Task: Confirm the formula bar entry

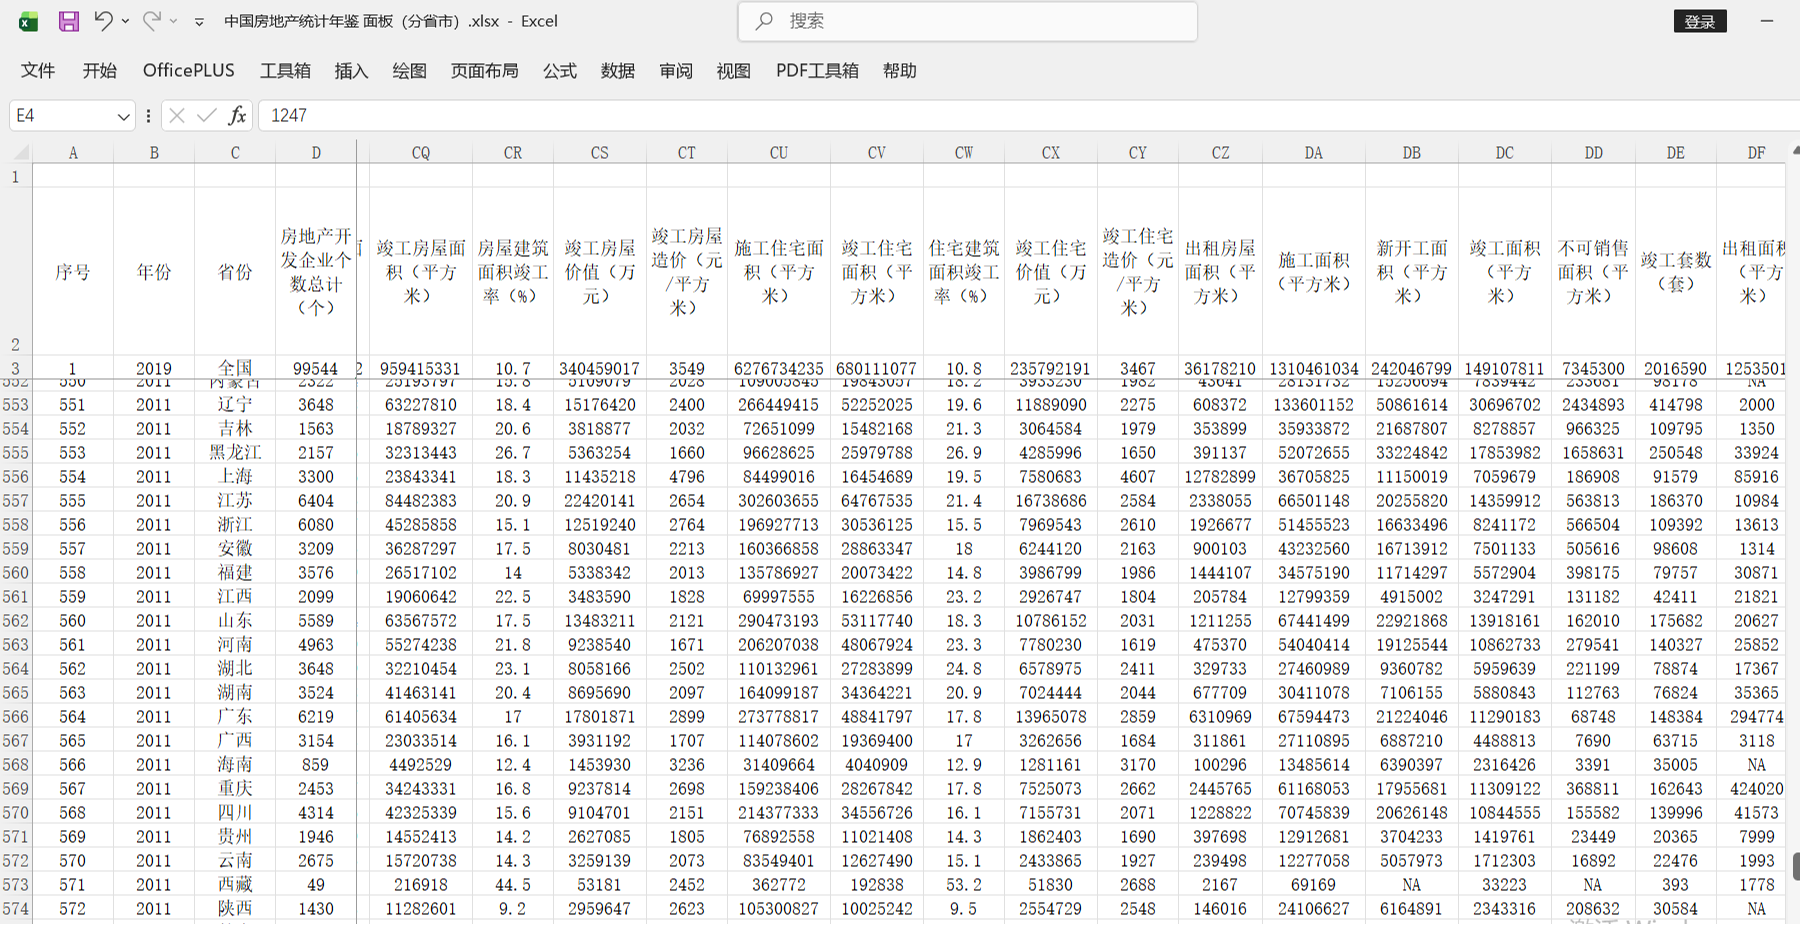Action: [x=207, y=115]
